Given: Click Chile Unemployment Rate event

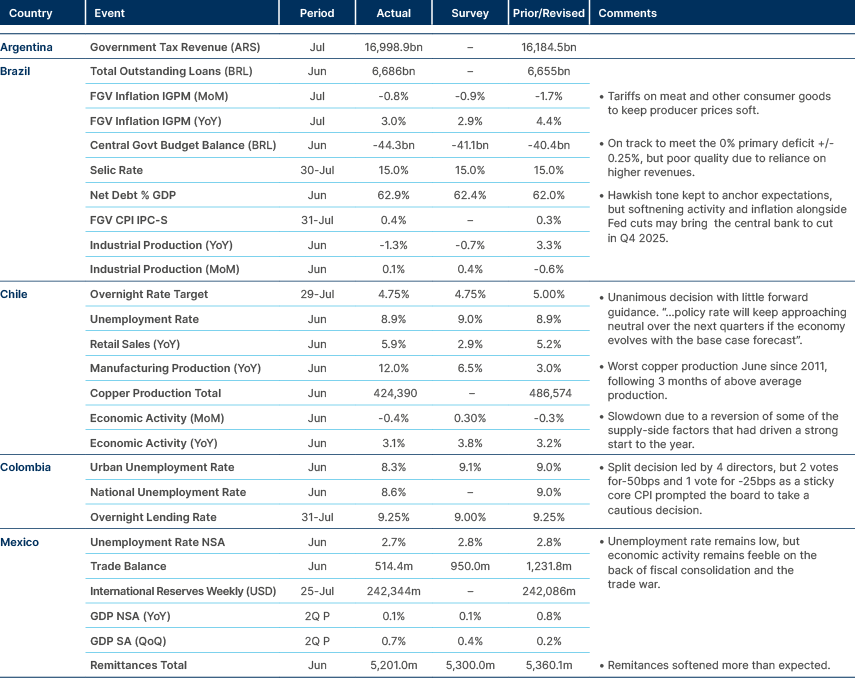Looking at the screenshot, I should [x=144, y=319].
